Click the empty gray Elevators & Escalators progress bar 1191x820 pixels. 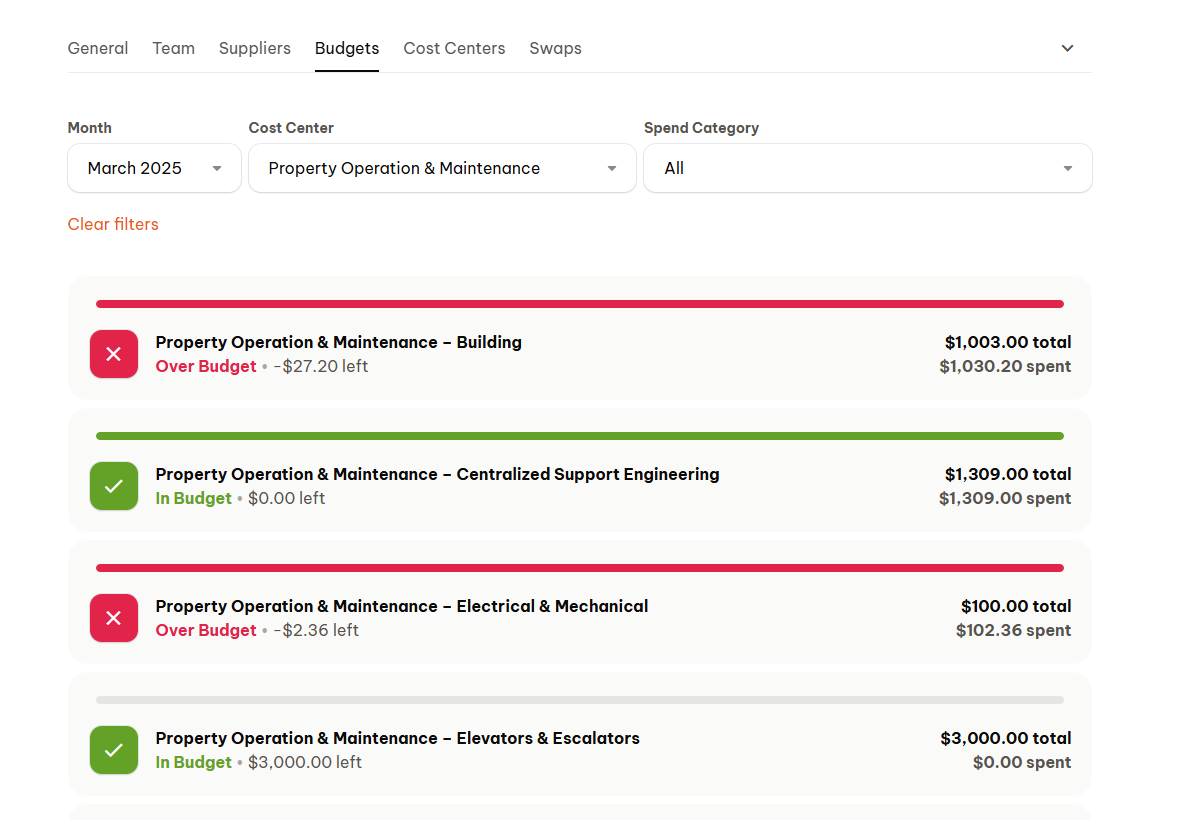(580, 700)
